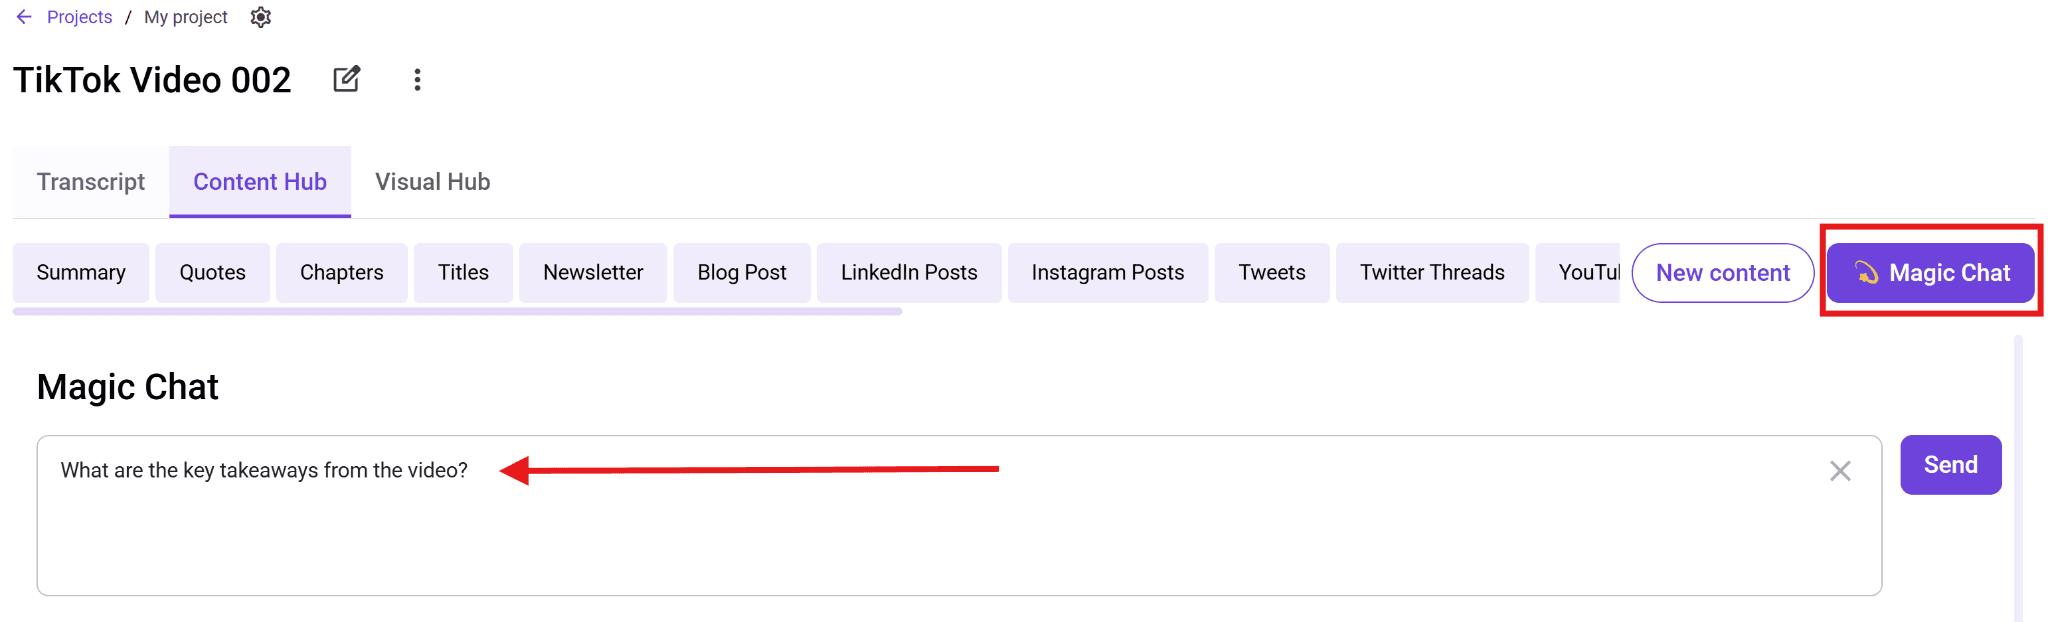Select the Chapters content chip

pos(342,273)
